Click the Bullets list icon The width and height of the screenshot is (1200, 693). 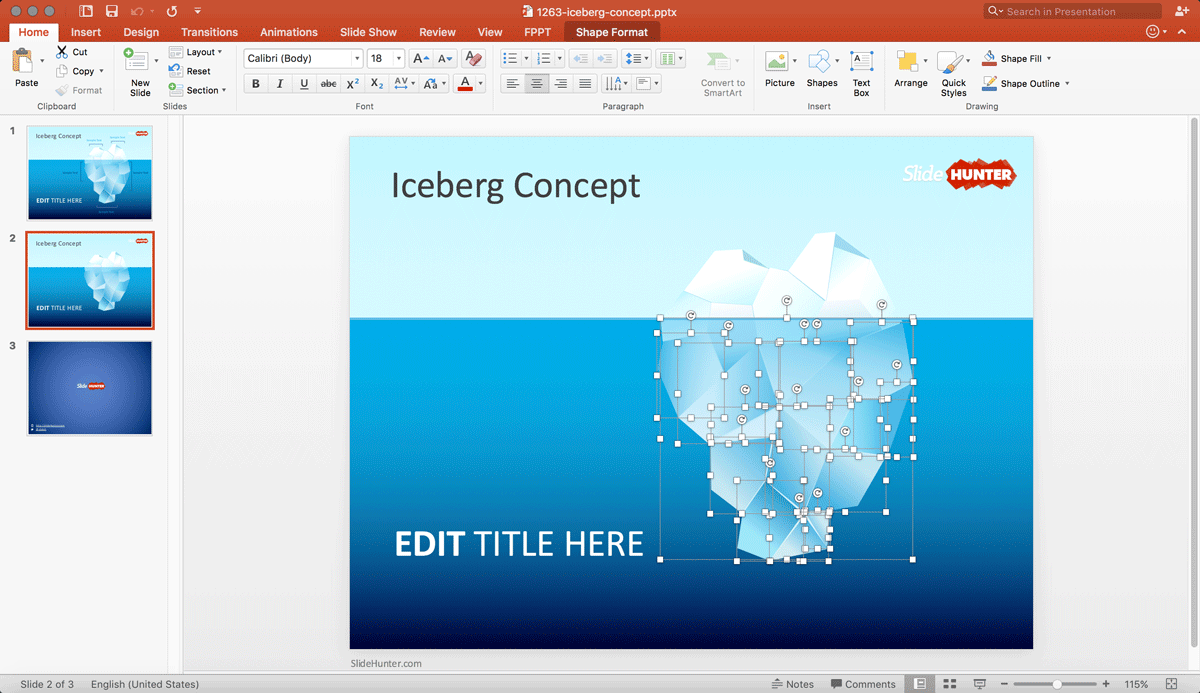(x=511, y=58)
